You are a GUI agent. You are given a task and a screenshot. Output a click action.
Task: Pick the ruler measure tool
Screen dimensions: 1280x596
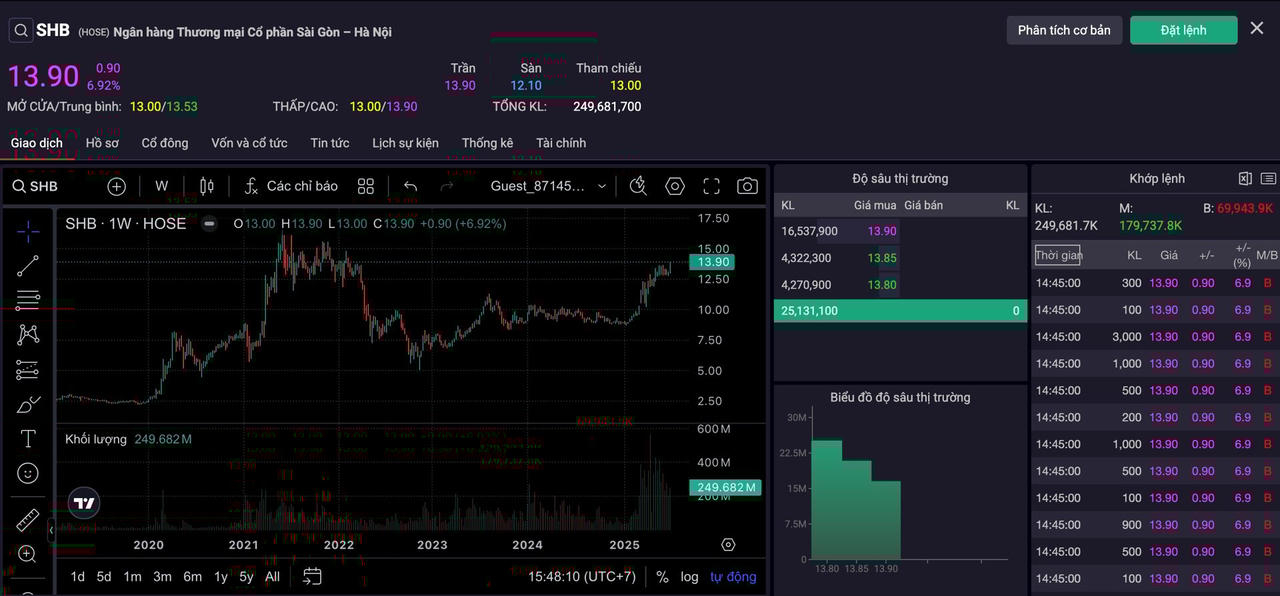pos(28,520)
